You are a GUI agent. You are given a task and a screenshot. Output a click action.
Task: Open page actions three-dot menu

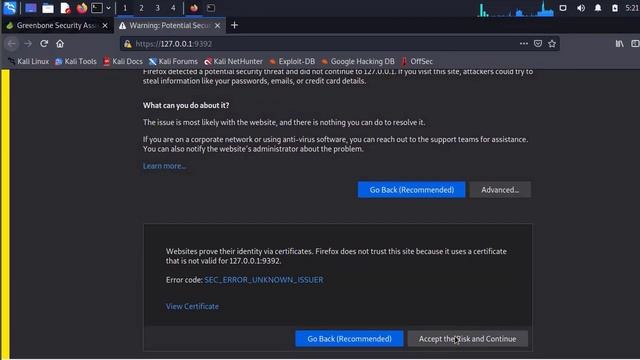coord(524,44)
